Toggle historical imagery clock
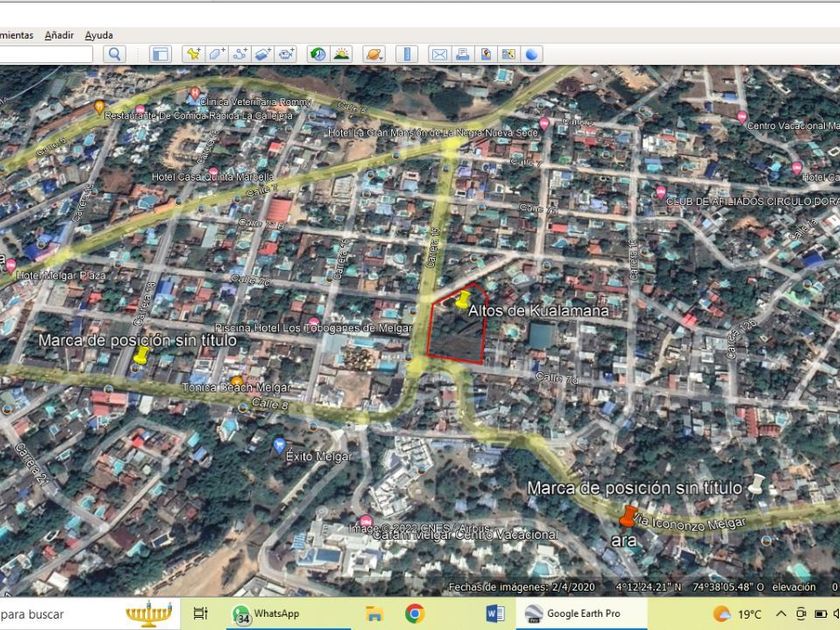 click(318, 54)
